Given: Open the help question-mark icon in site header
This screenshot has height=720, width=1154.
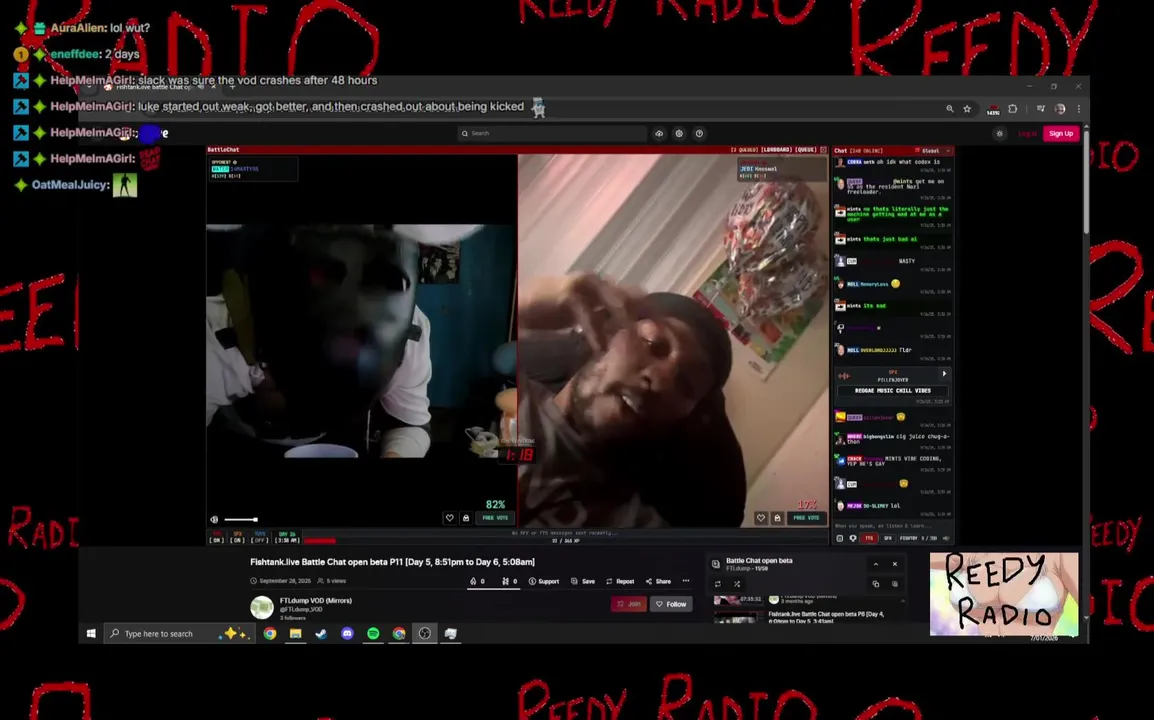Looking at the screenshot, I should (699, 133).
